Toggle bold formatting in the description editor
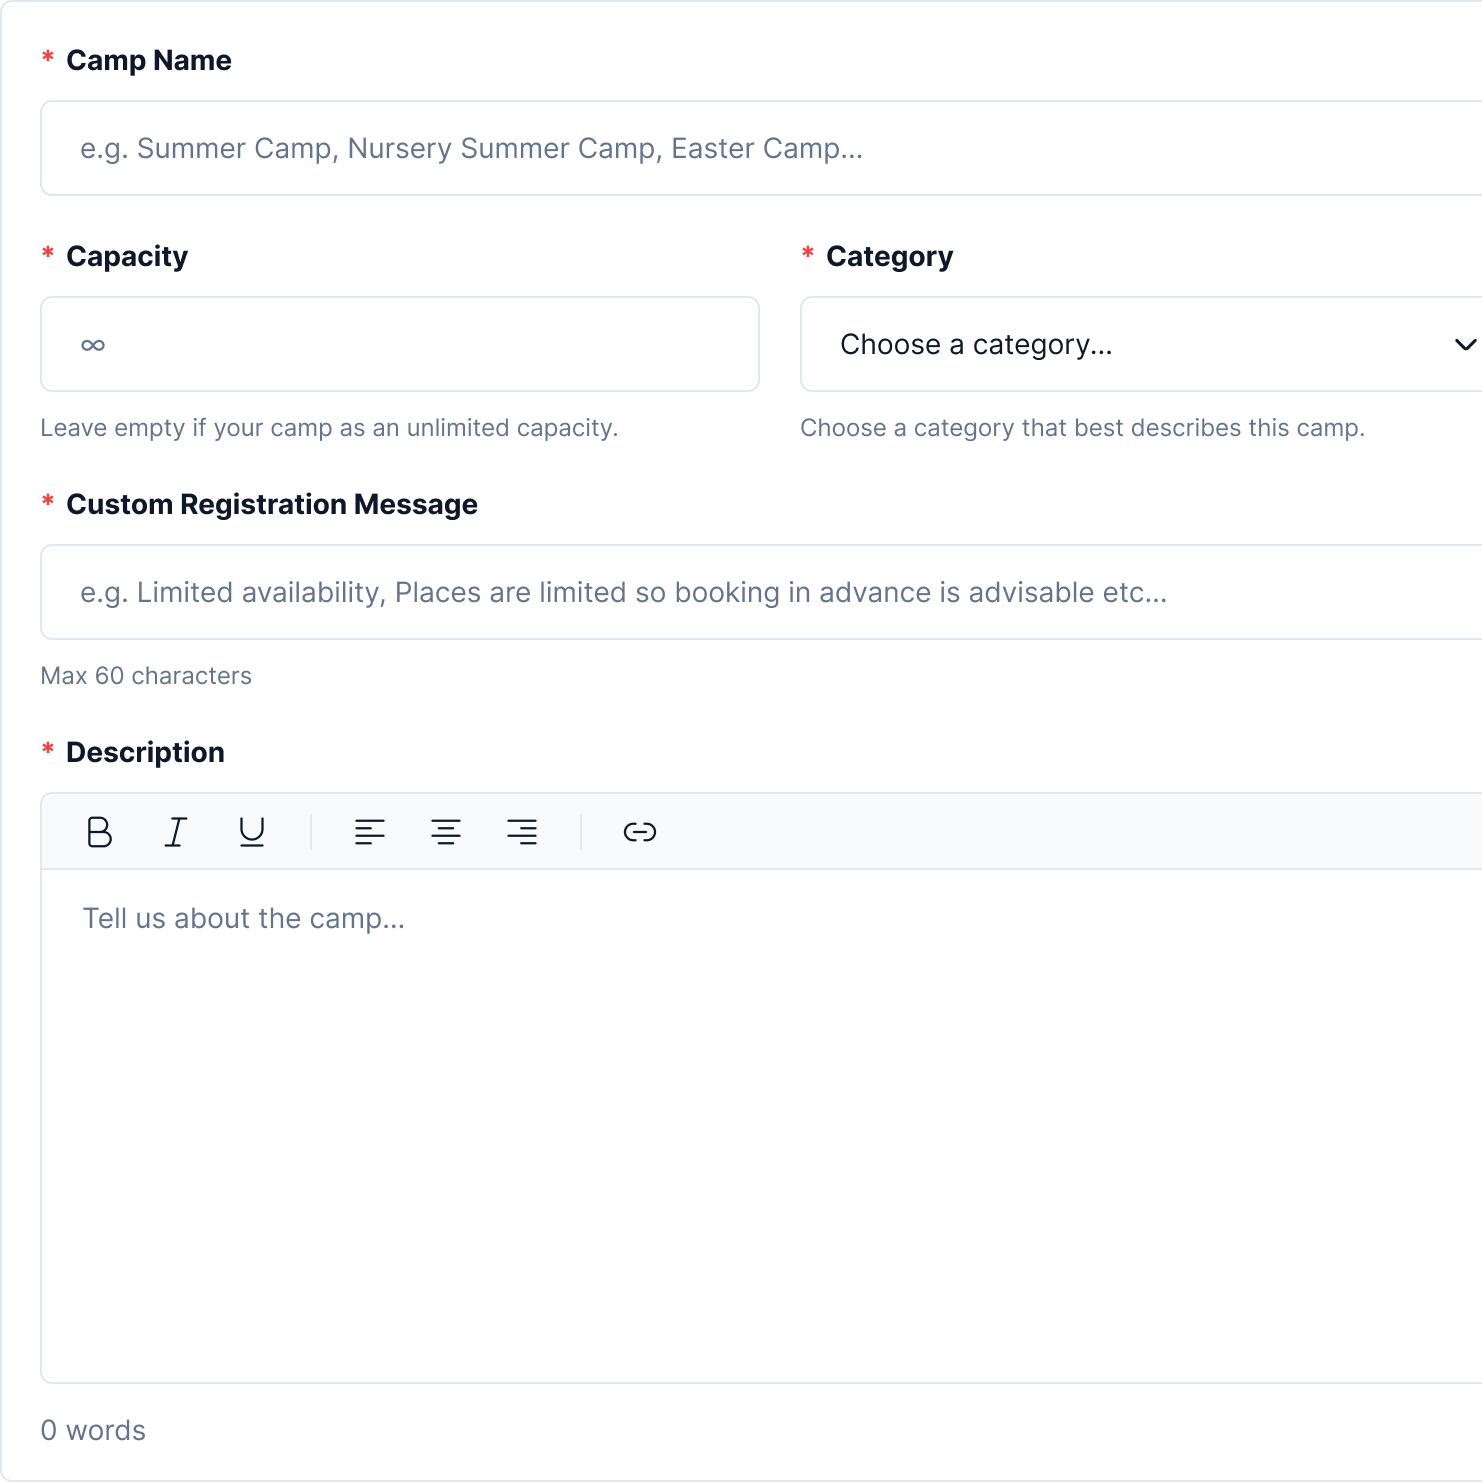This screenshot has height=1482, width=1482. (x=99, y=832)
